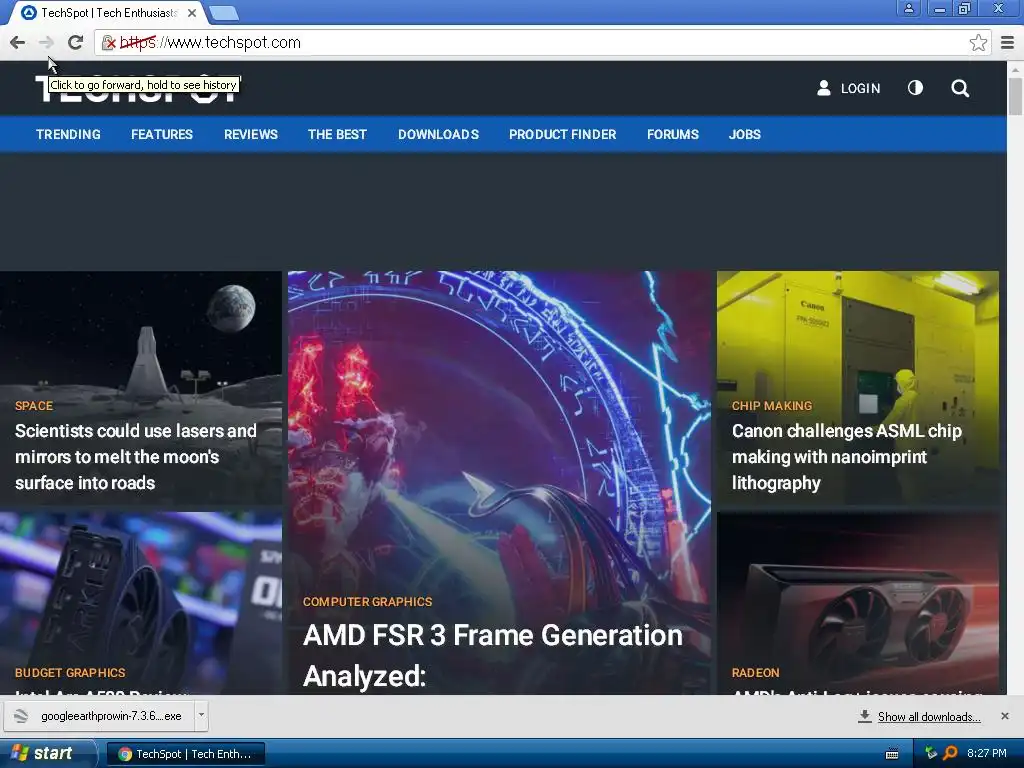Click the login user icon
Viewport: 1024px width, 768px height.
[x=824, y=88]
